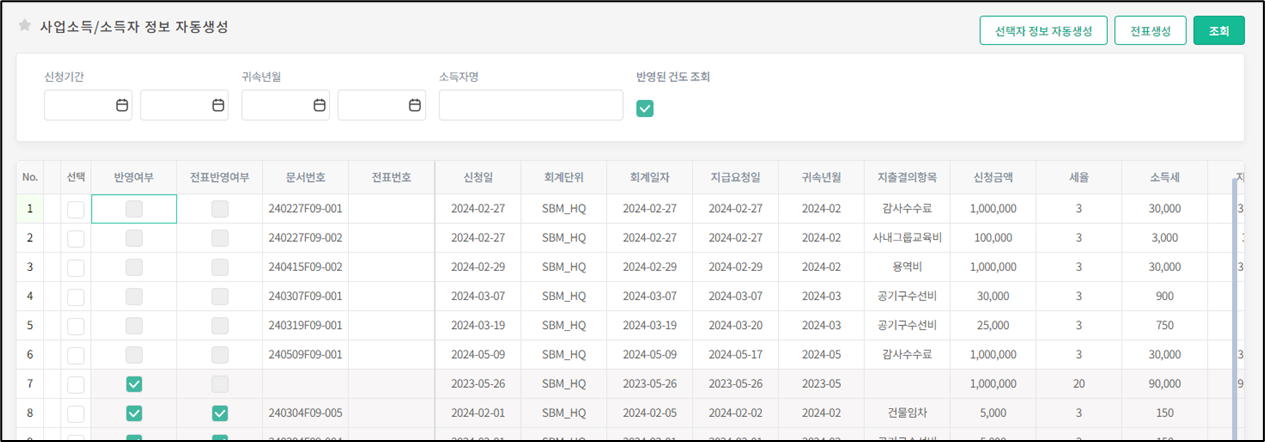The height and width of the screenshot is (442, 1265).
Task: Select document number 240227F09-001 cell
Action: tap(306, 209)
